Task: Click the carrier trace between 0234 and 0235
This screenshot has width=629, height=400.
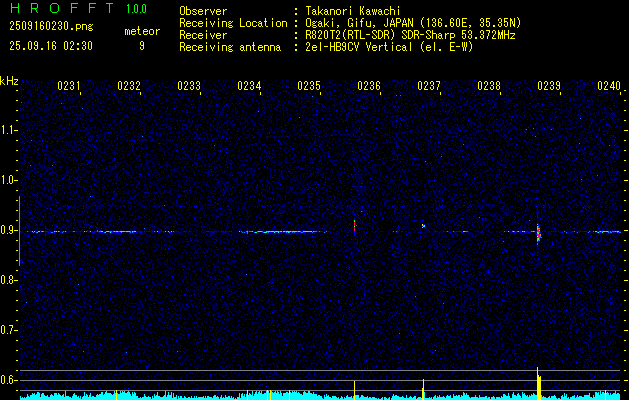Action: (x=284, y=231)
